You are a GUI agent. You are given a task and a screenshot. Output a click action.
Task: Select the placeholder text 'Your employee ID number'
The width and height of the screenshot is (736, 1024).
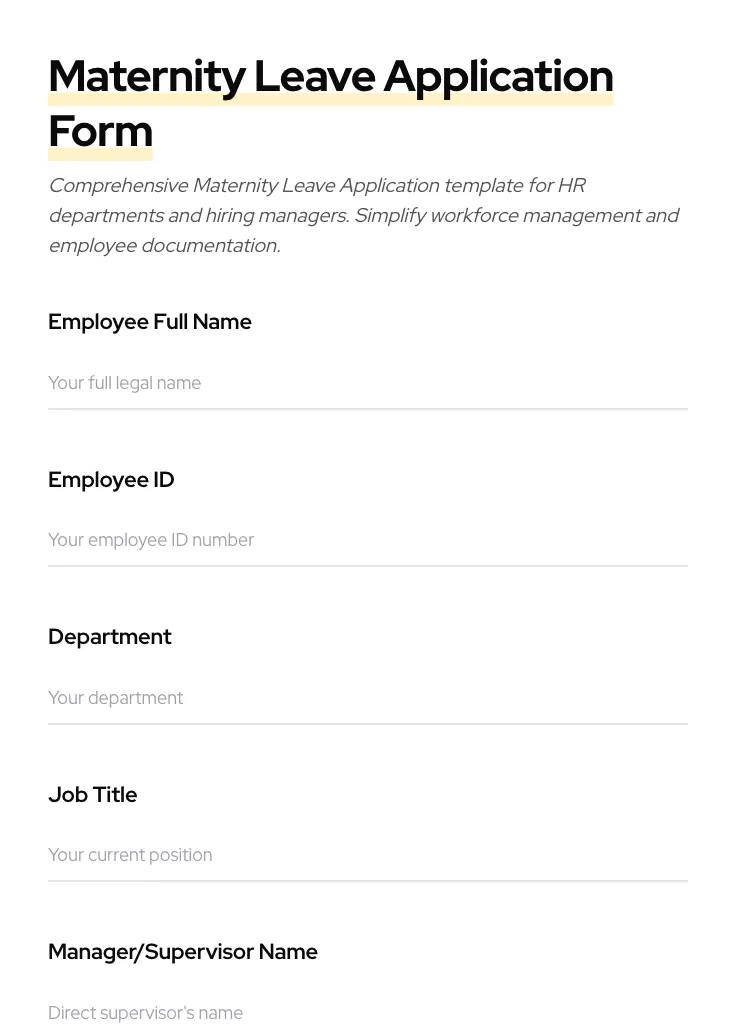point(151,540)
